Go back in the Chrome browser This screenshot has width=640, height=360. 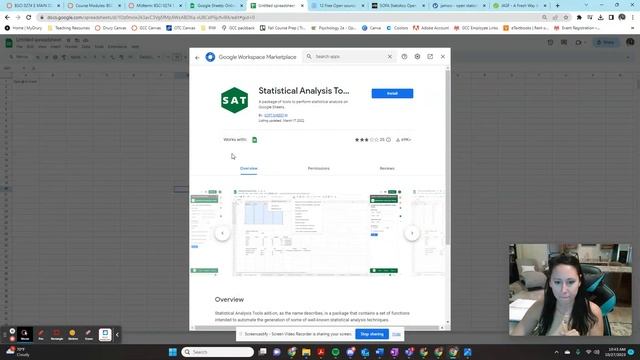7,18
